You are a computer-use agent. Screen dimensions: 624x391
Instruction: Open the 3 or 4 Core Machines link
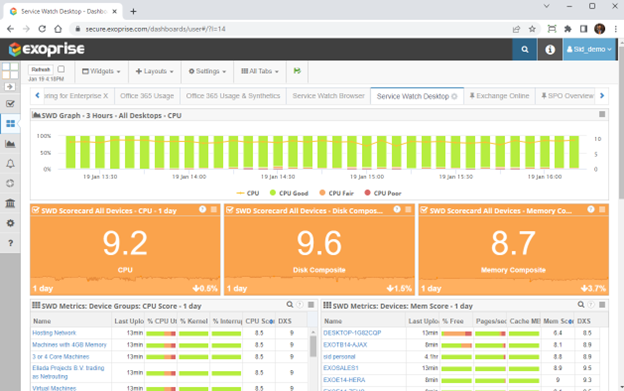[x=60, y=357]
